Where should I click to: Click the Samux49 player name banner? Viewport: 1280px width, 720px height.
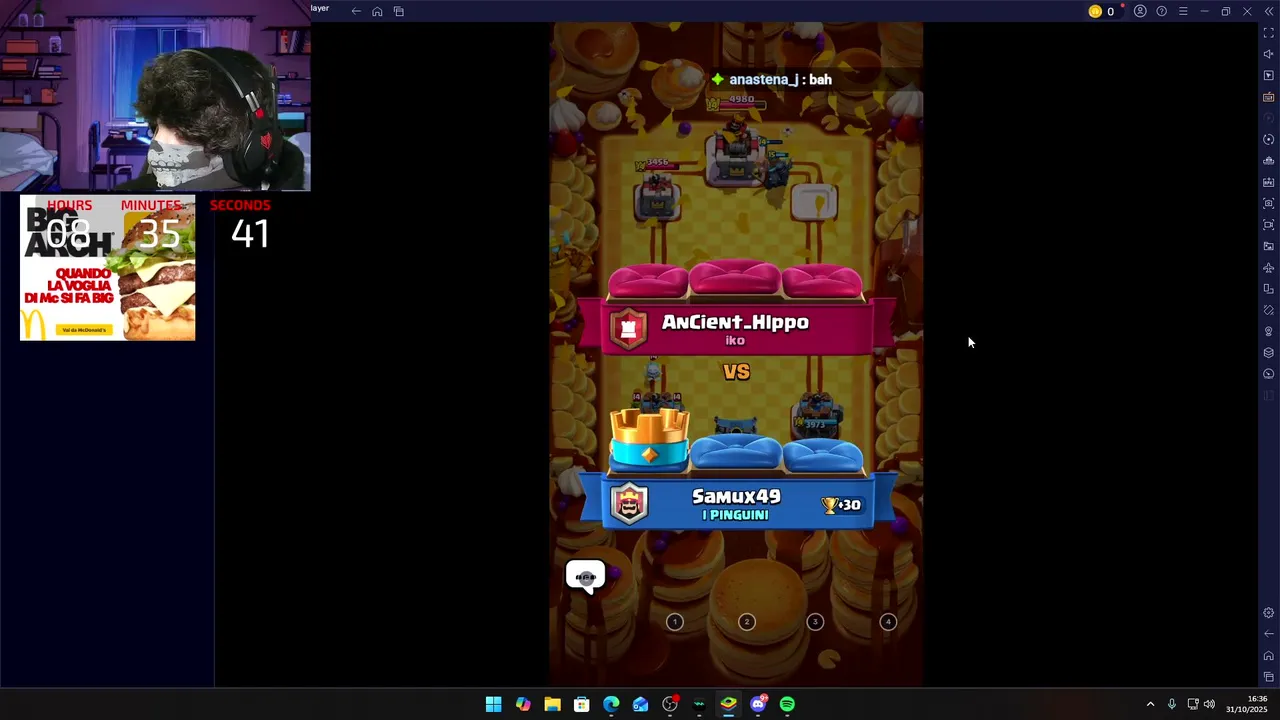(x=736, y=503)
